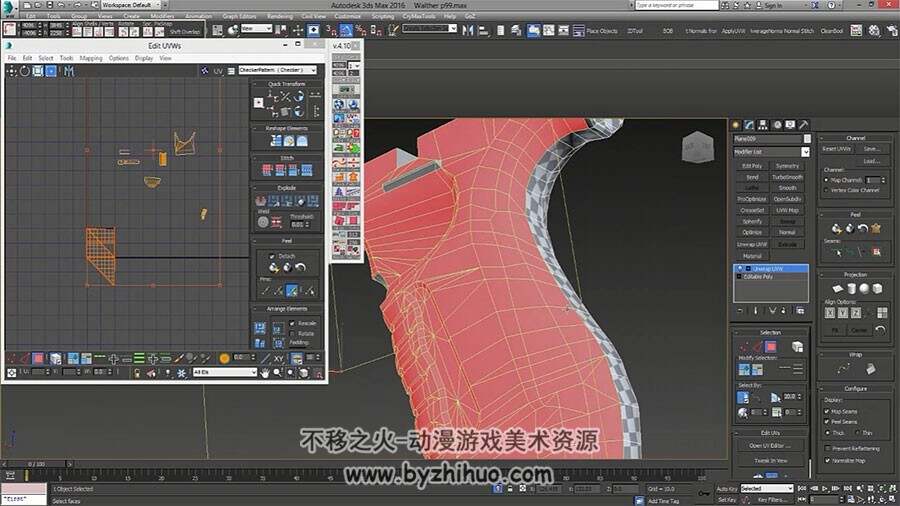Viewport: 900px width, 506px height.
Task: Click the object color swatch beside object name
Action: 807,139
